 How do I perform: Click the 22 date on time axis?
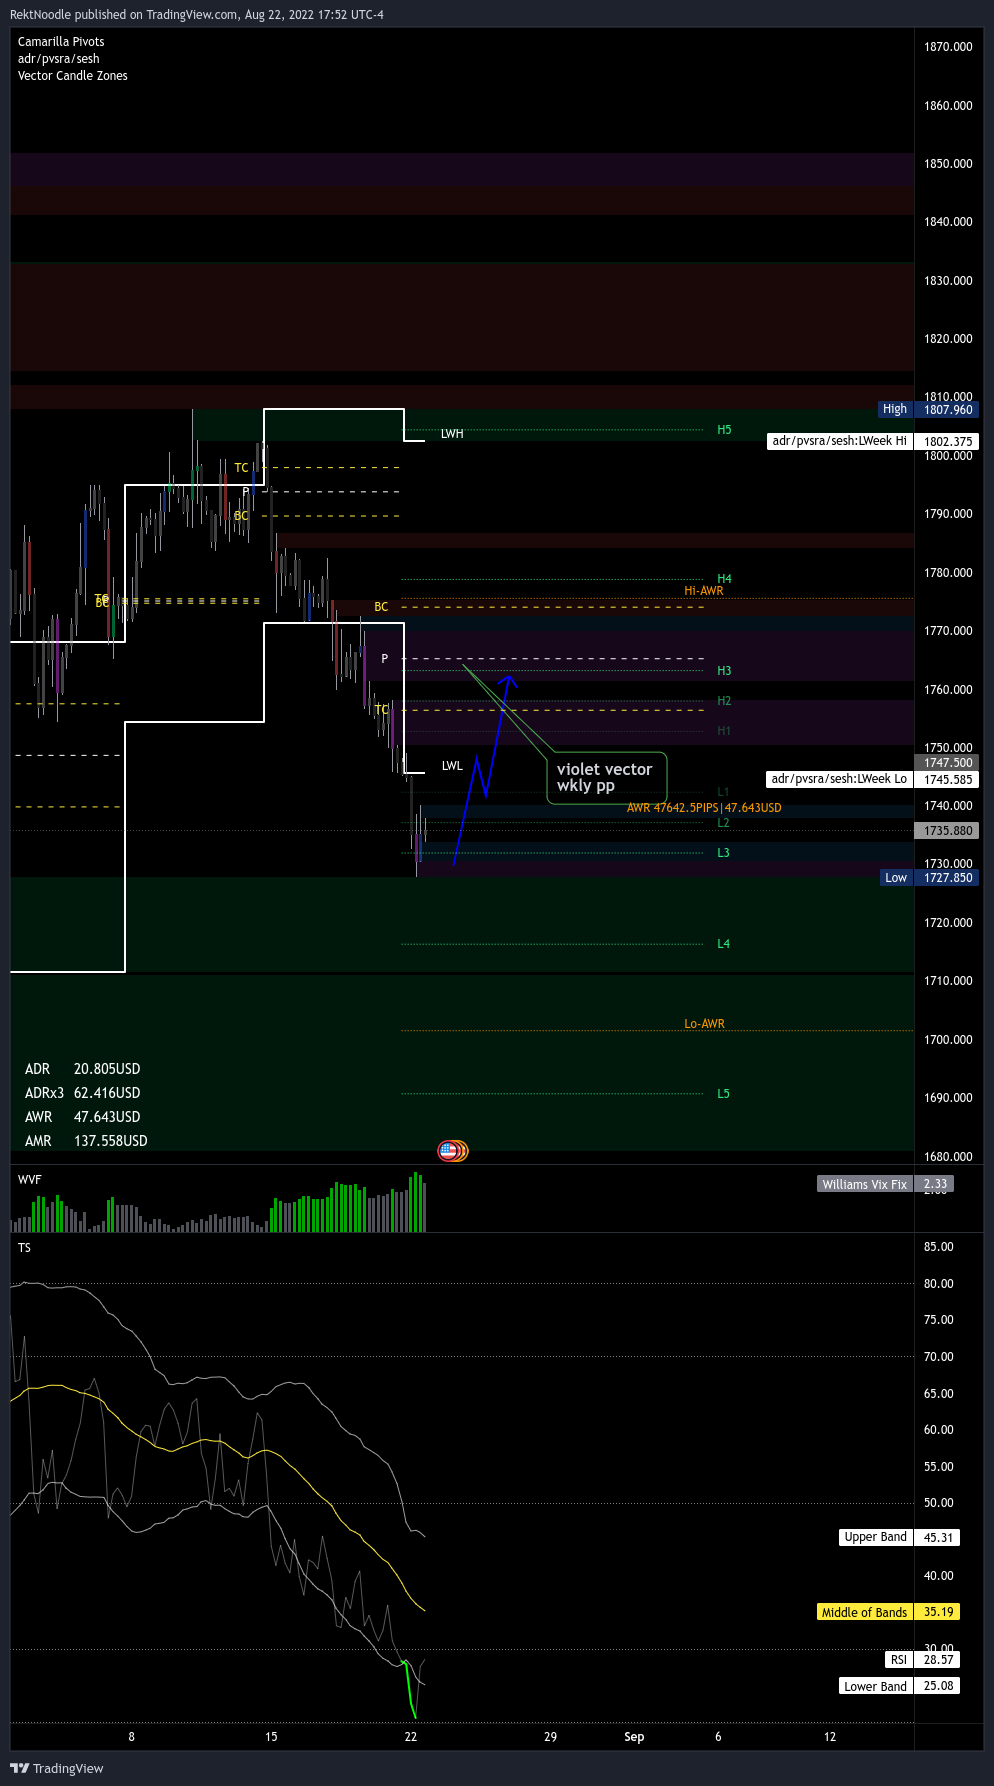(411, 1737)
